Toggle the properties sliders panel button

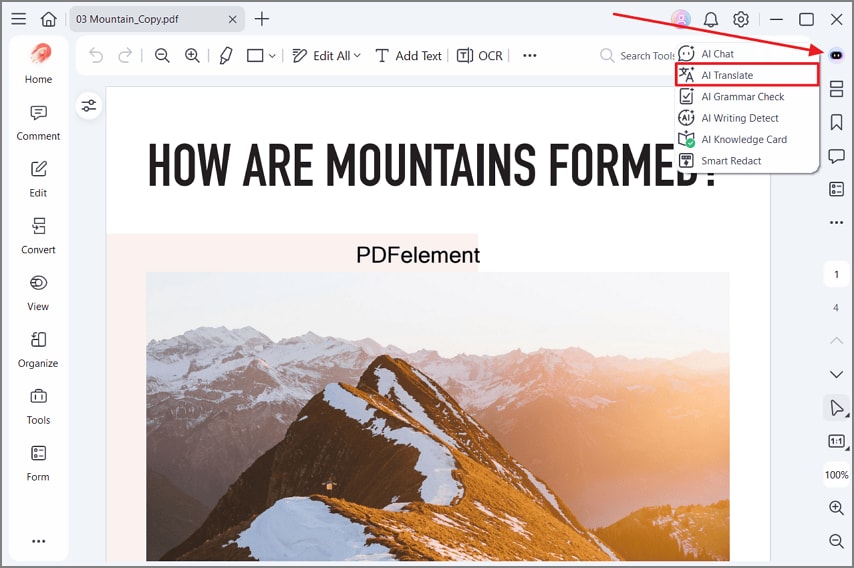click(x=89, y=106)
